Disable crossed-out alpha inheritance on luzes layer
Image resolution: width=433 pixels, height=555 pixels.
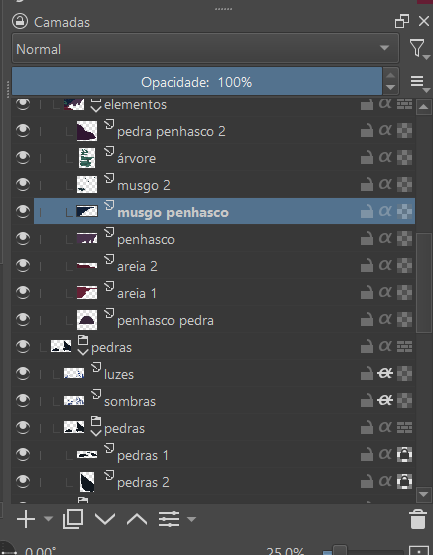(385, 373)
